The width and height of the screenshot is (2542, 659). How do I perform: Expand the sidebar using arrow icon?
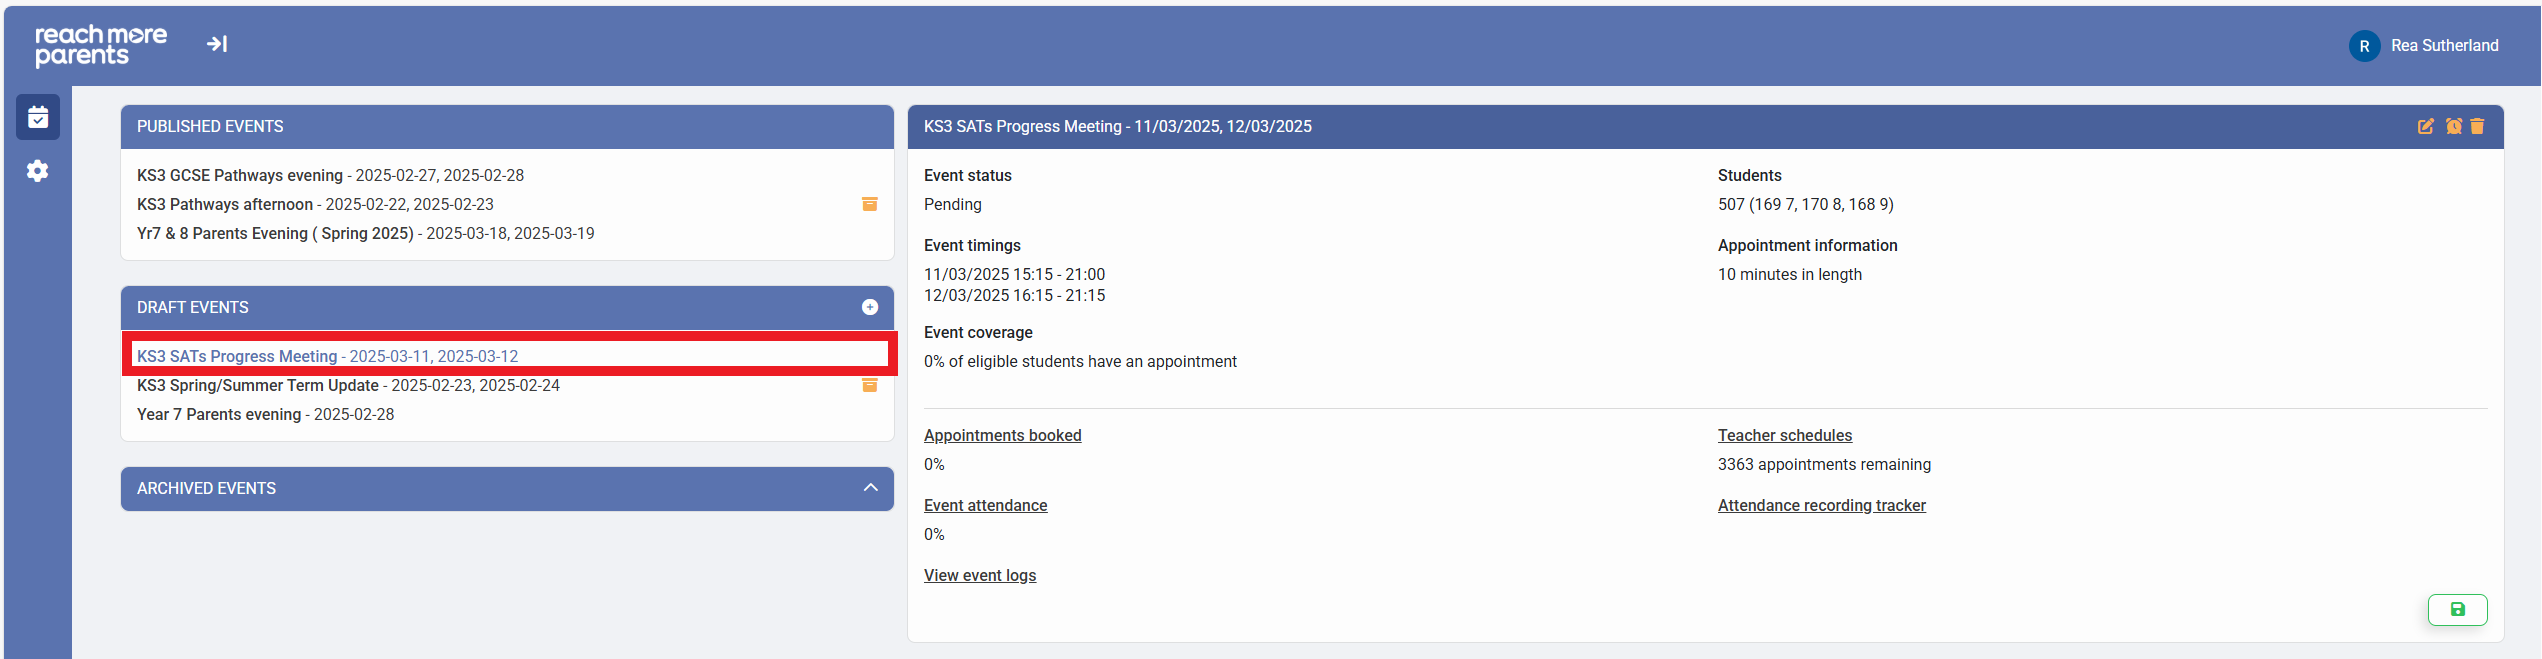pyautogui.click(x=217, y=44)
